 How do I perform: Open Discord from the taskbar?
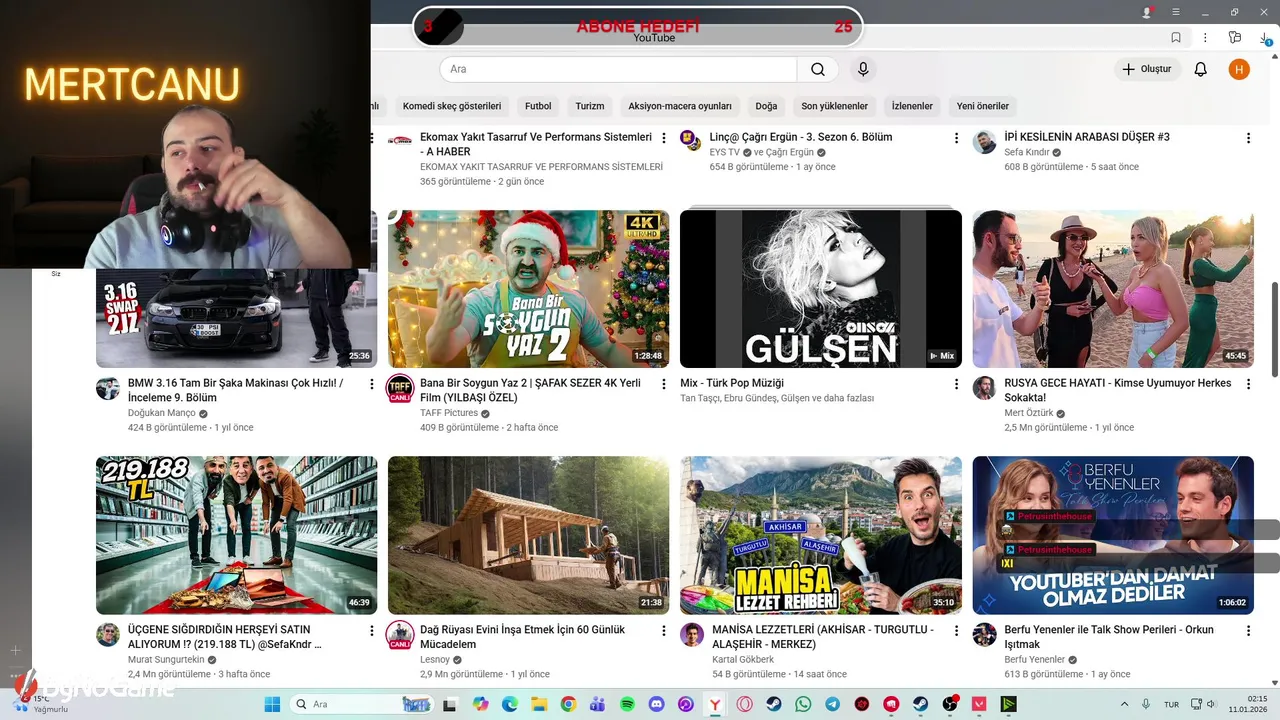[657, 704]
